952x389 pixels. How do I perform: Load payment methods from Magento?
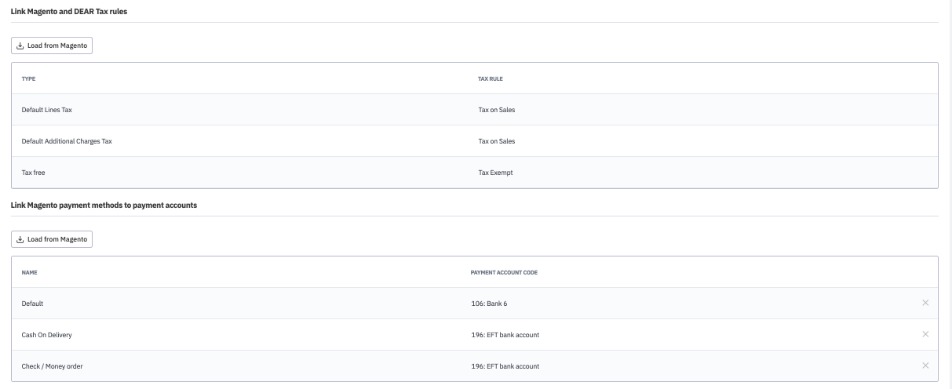[x=52, y=239]
